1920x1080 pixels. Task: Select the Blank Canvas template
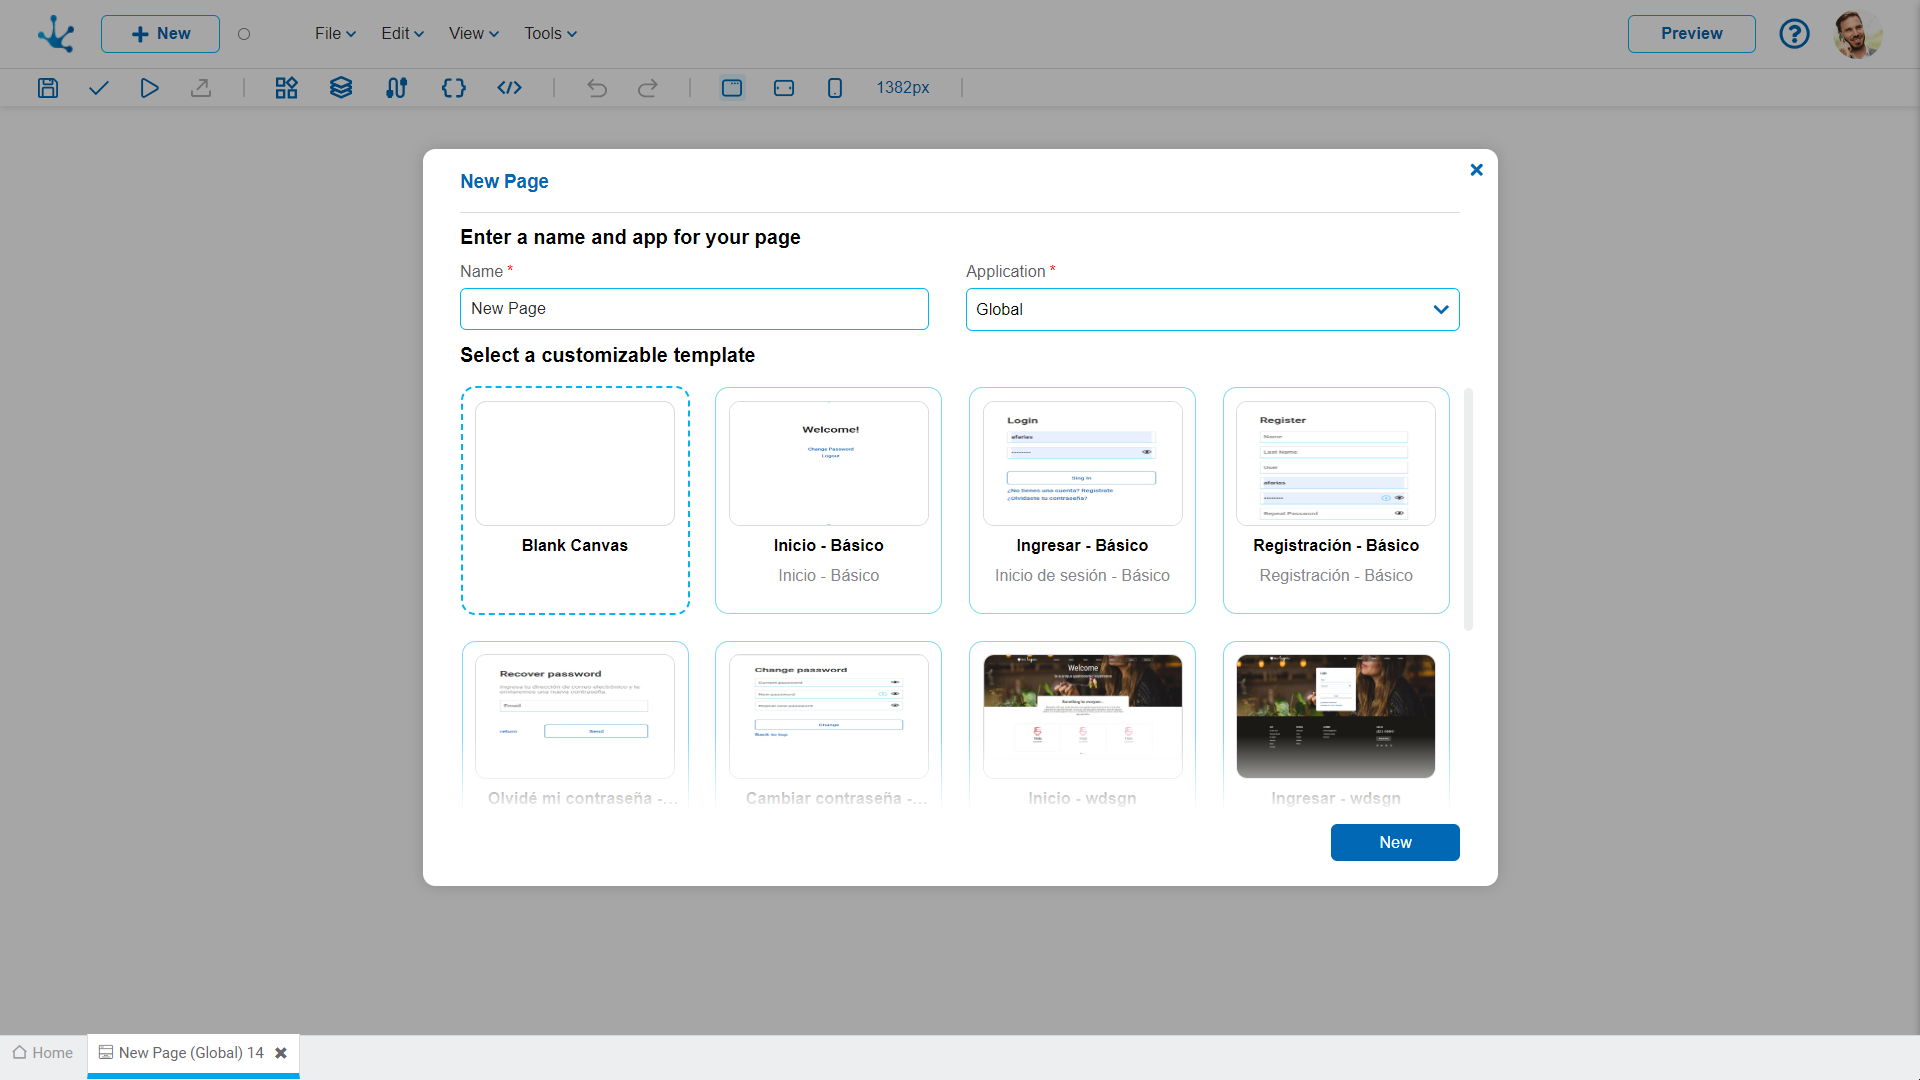575,501
